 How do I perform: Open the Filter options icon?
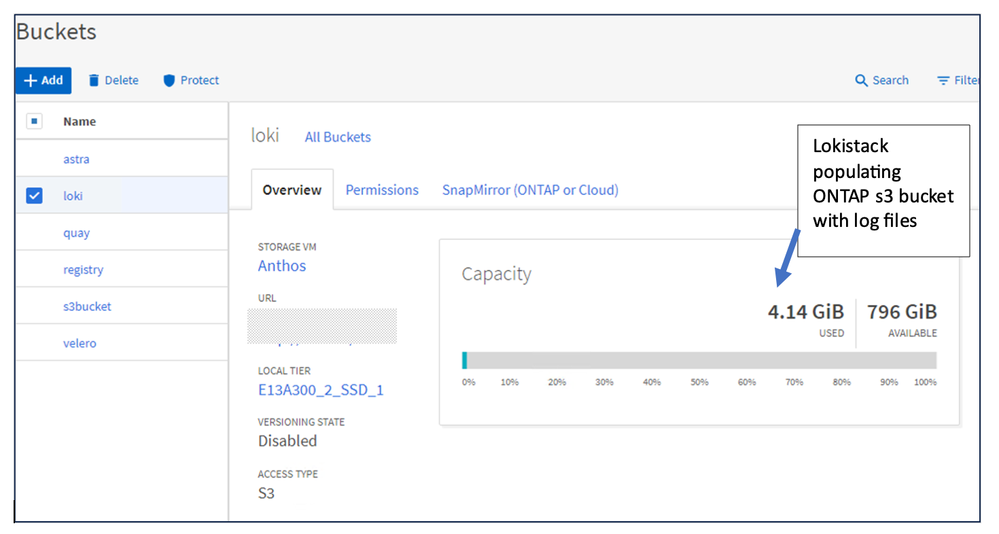[x=943, y=80]
